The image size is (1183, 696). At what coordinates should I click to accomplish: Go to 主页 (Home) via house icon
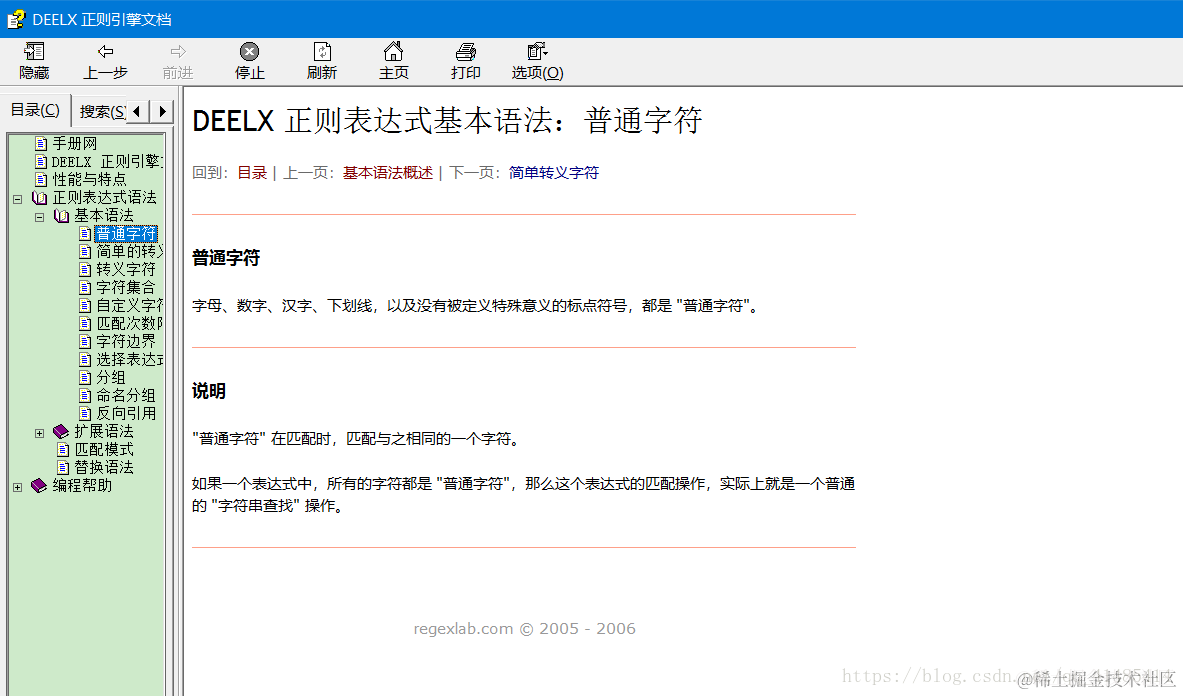click(x=393, y=51)
